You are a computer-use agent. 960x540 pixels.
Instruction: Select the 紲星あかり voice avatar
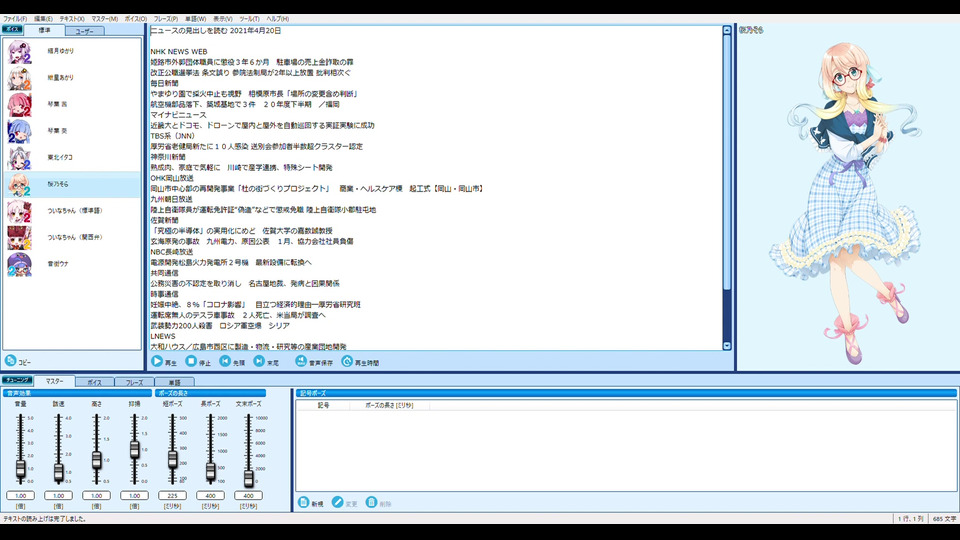(x=19, y=78)
